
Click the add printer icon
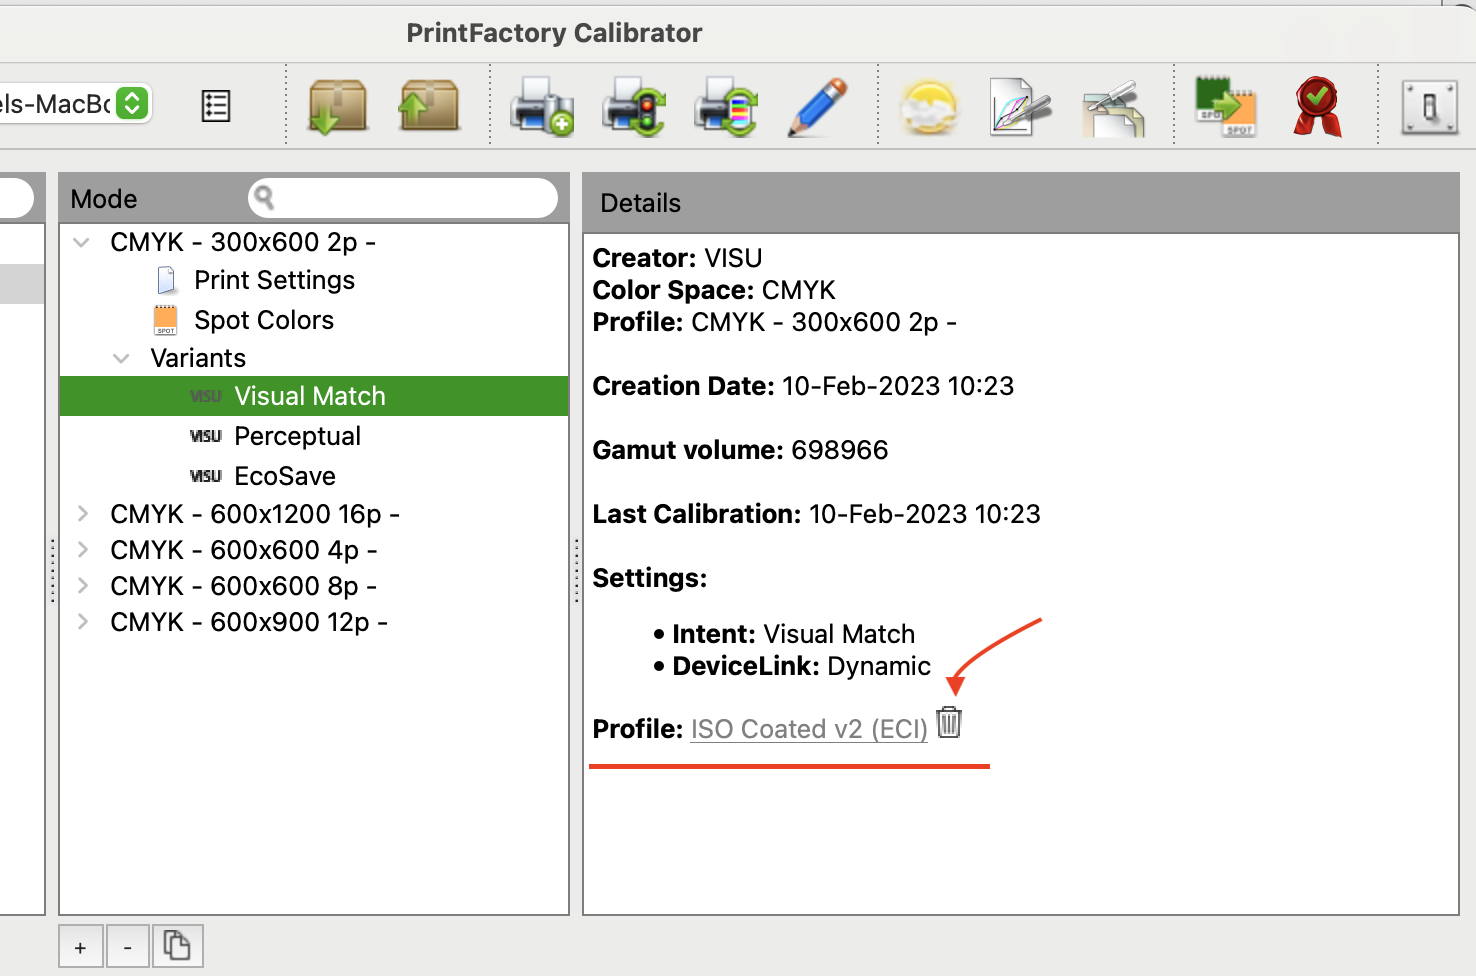[541, 106]
